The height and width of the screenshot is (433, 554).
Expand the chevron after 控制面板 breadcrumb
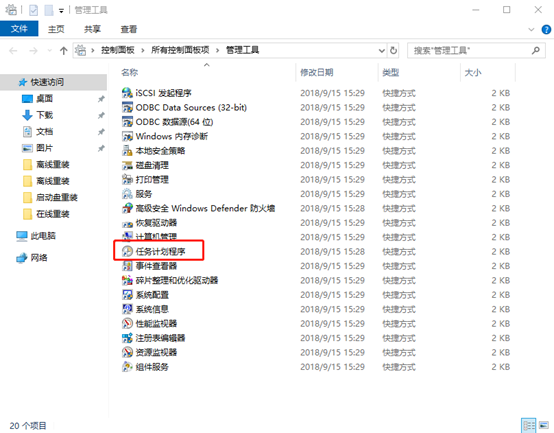(143, 51)
